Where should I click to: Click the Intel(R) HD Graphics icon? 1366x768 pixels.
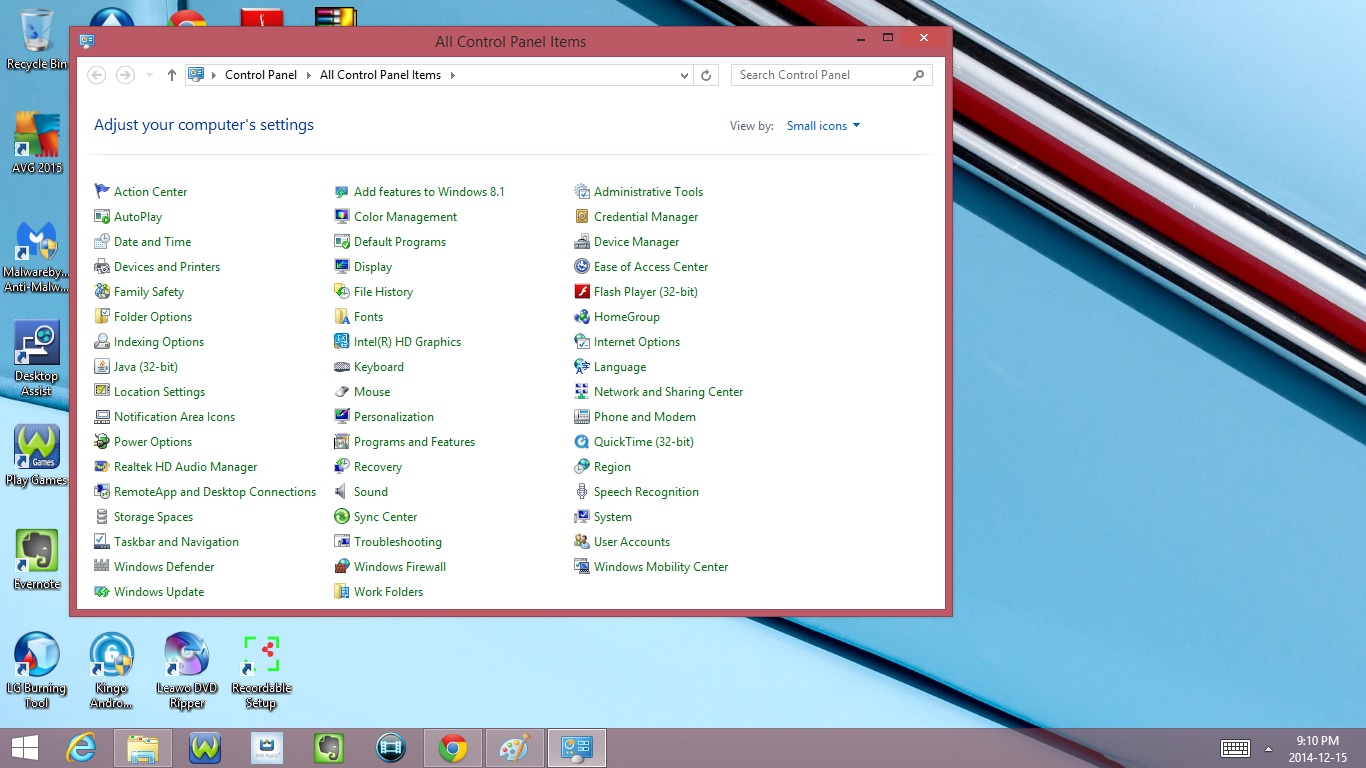pos(342,341)
